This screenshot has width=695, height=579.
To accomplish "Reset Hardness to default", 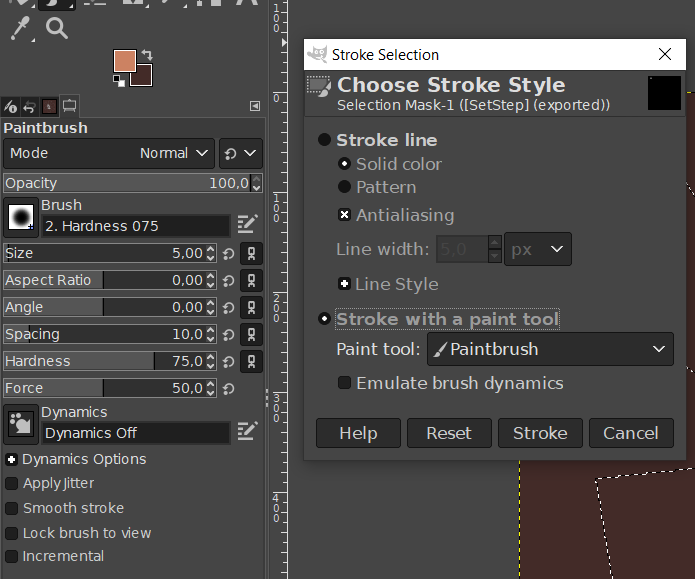I will [x=229, y=362].
